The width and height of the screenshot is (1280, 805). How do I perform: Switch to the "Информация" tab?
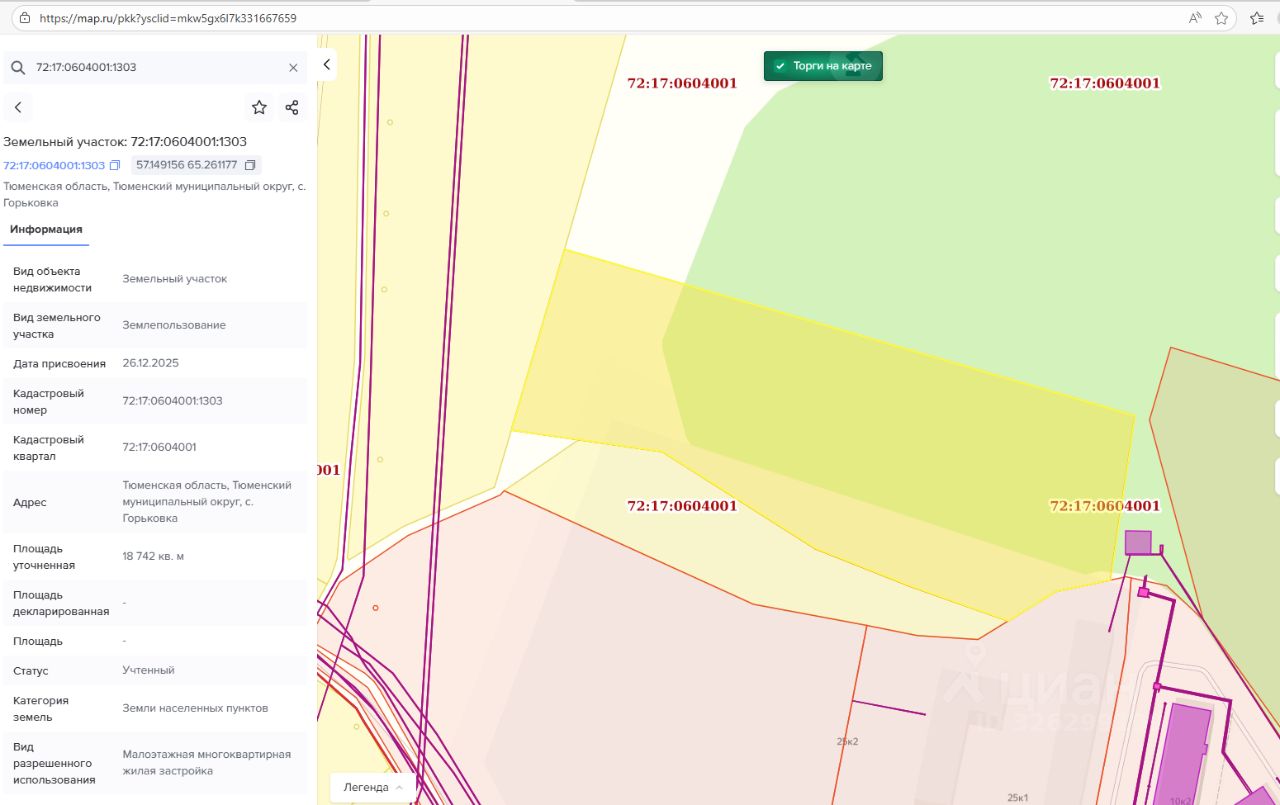(x=46, y=230)
